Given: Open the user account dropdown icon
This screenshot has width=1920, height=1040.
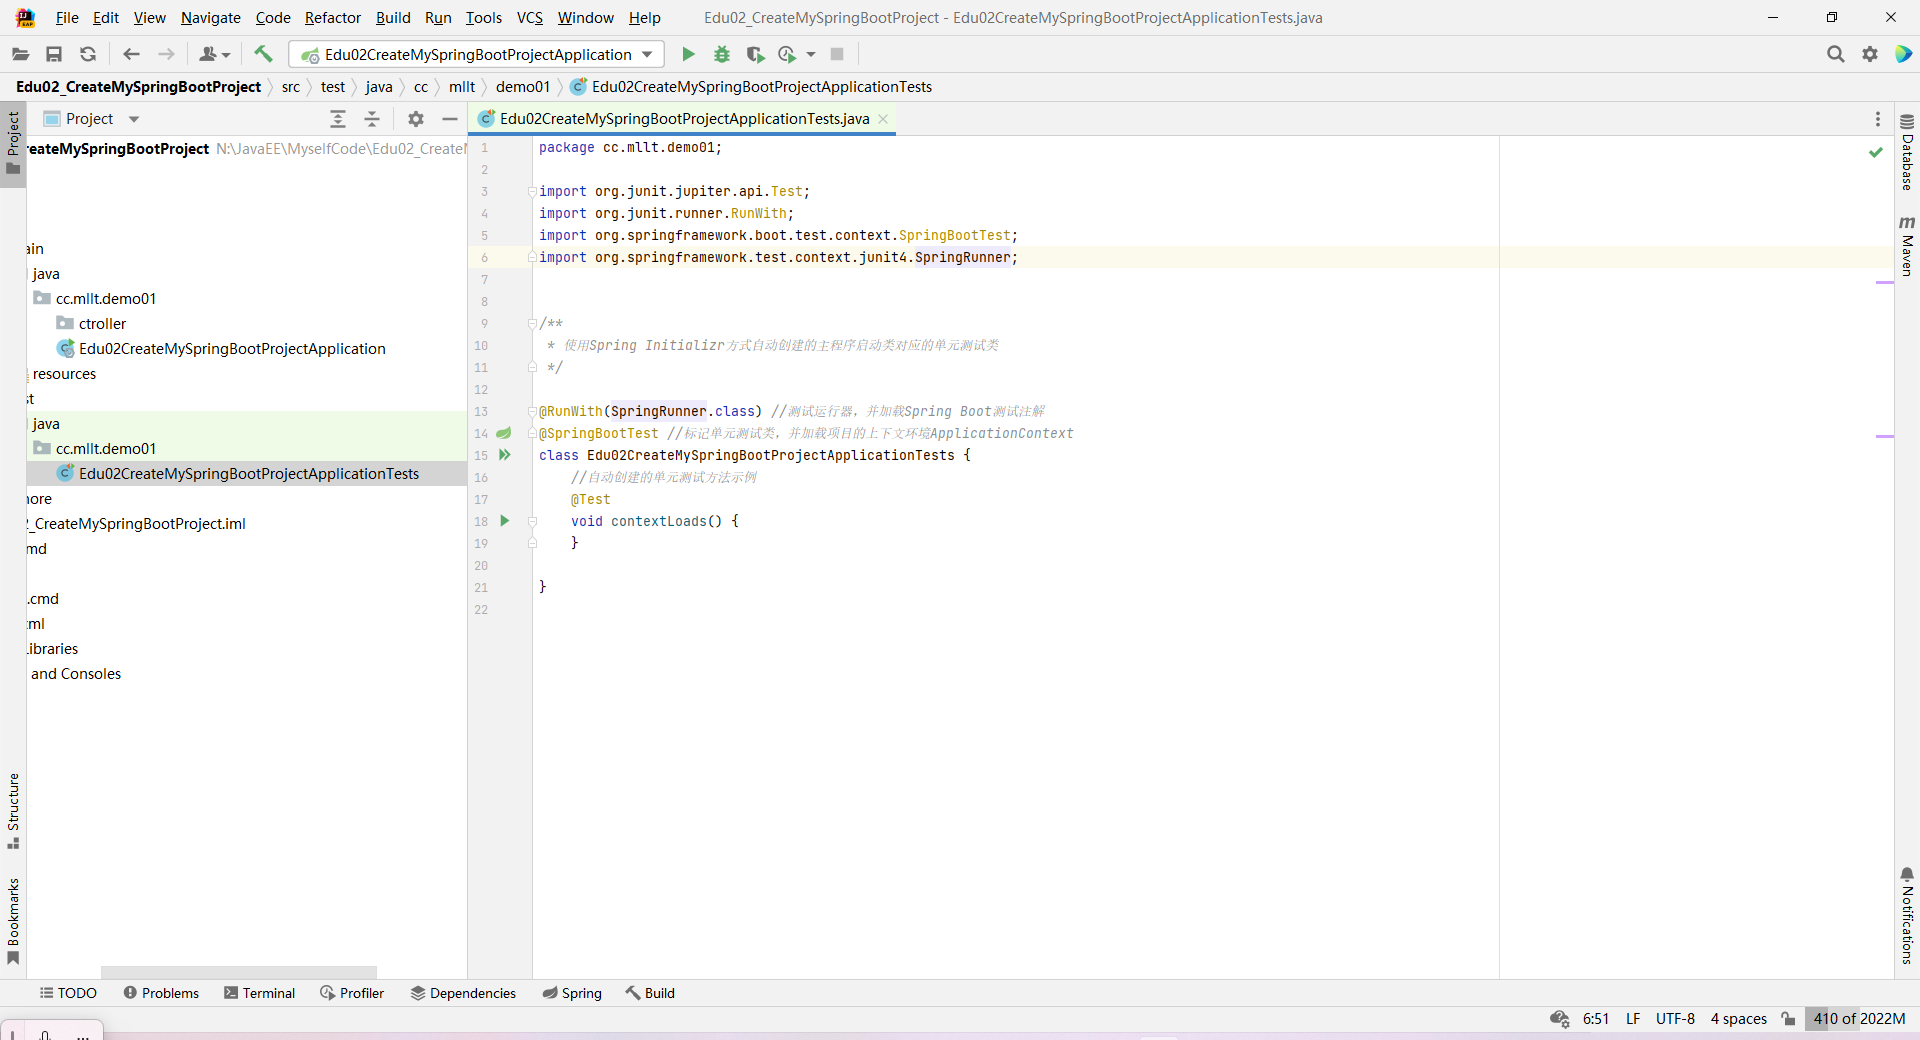Looking at the screenshot, I should (214, 54).
